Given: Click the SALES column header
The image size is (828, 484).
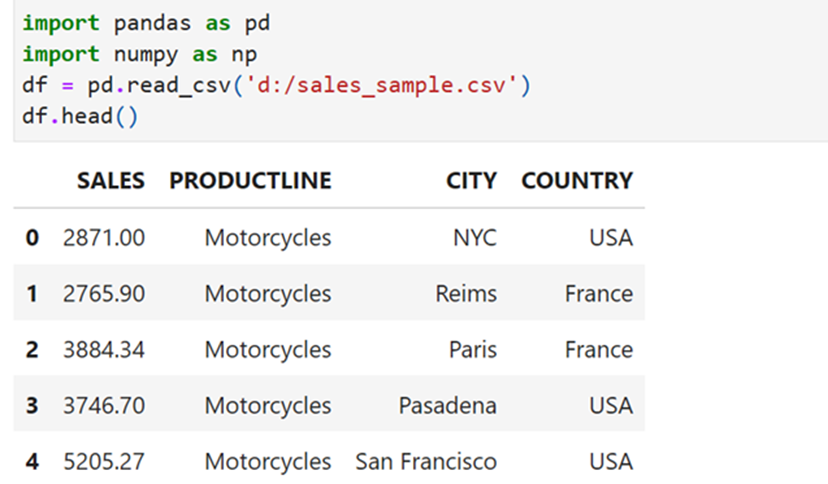Looking at the screenshot, I should tap(111, 181).
